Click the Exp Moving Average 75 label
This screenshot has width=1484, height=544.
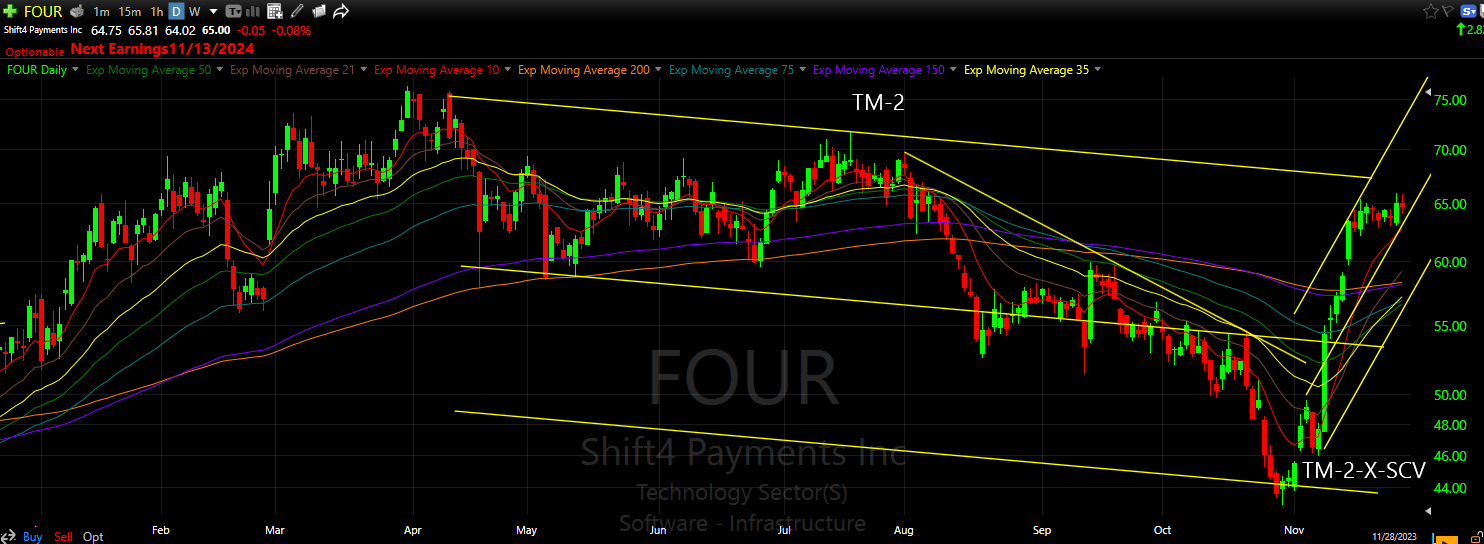731,70
